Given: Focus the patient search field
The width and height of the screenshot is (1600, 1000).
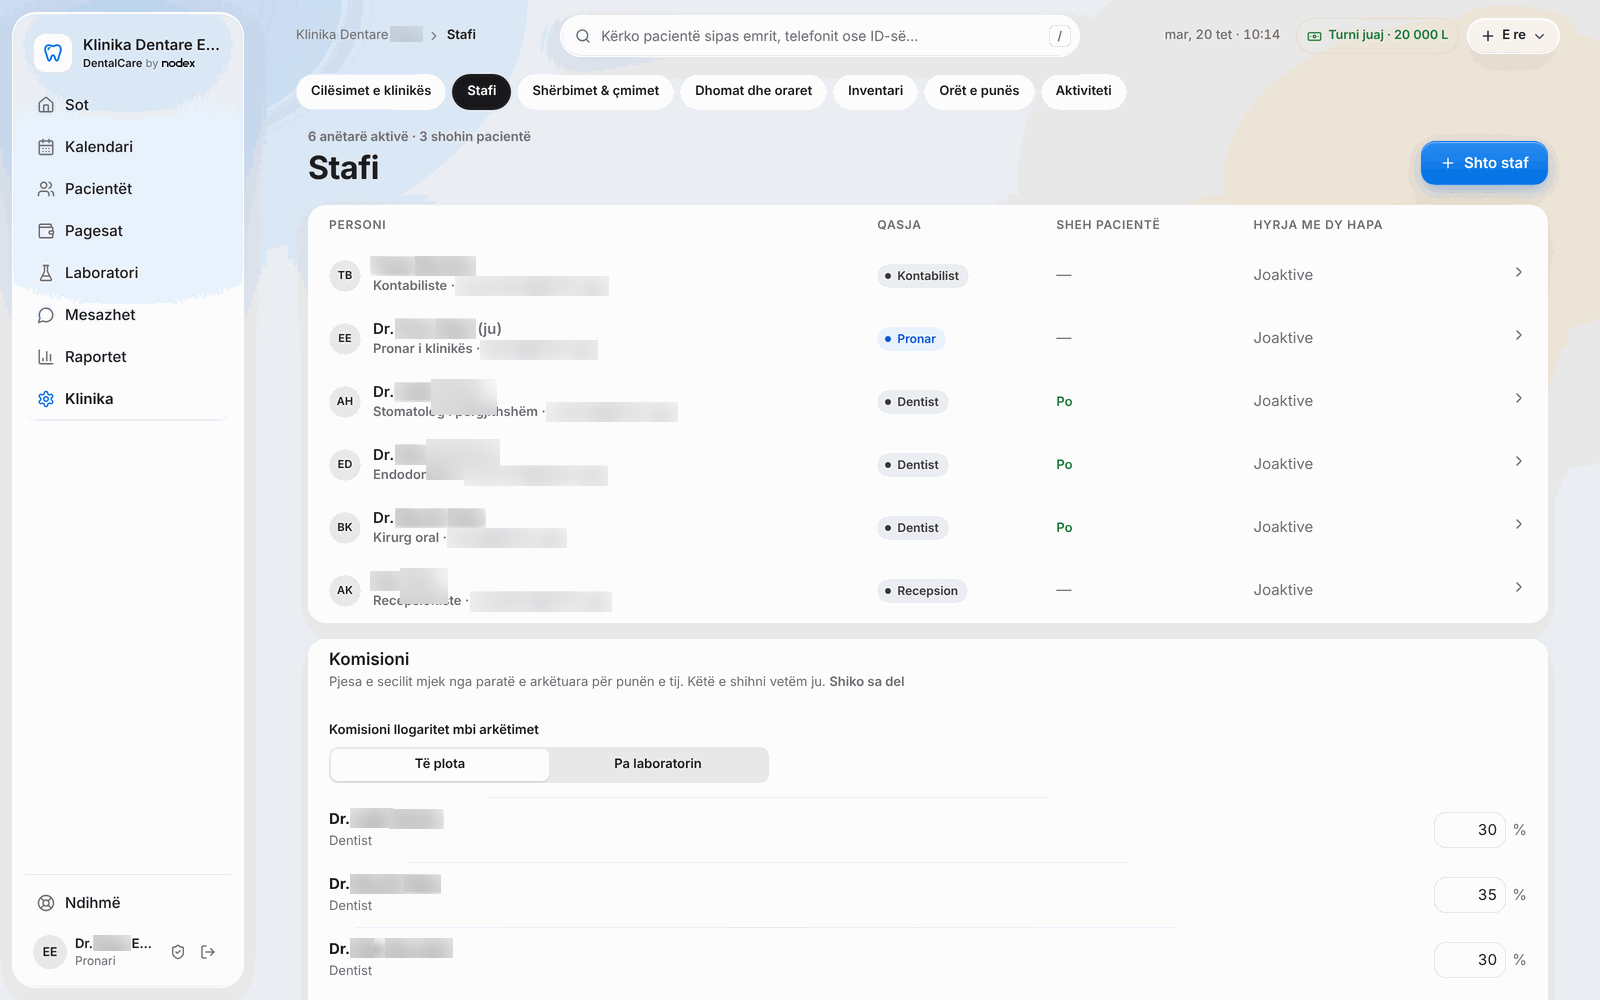Looking at the screenshot, I should click(x=819, y=36).
